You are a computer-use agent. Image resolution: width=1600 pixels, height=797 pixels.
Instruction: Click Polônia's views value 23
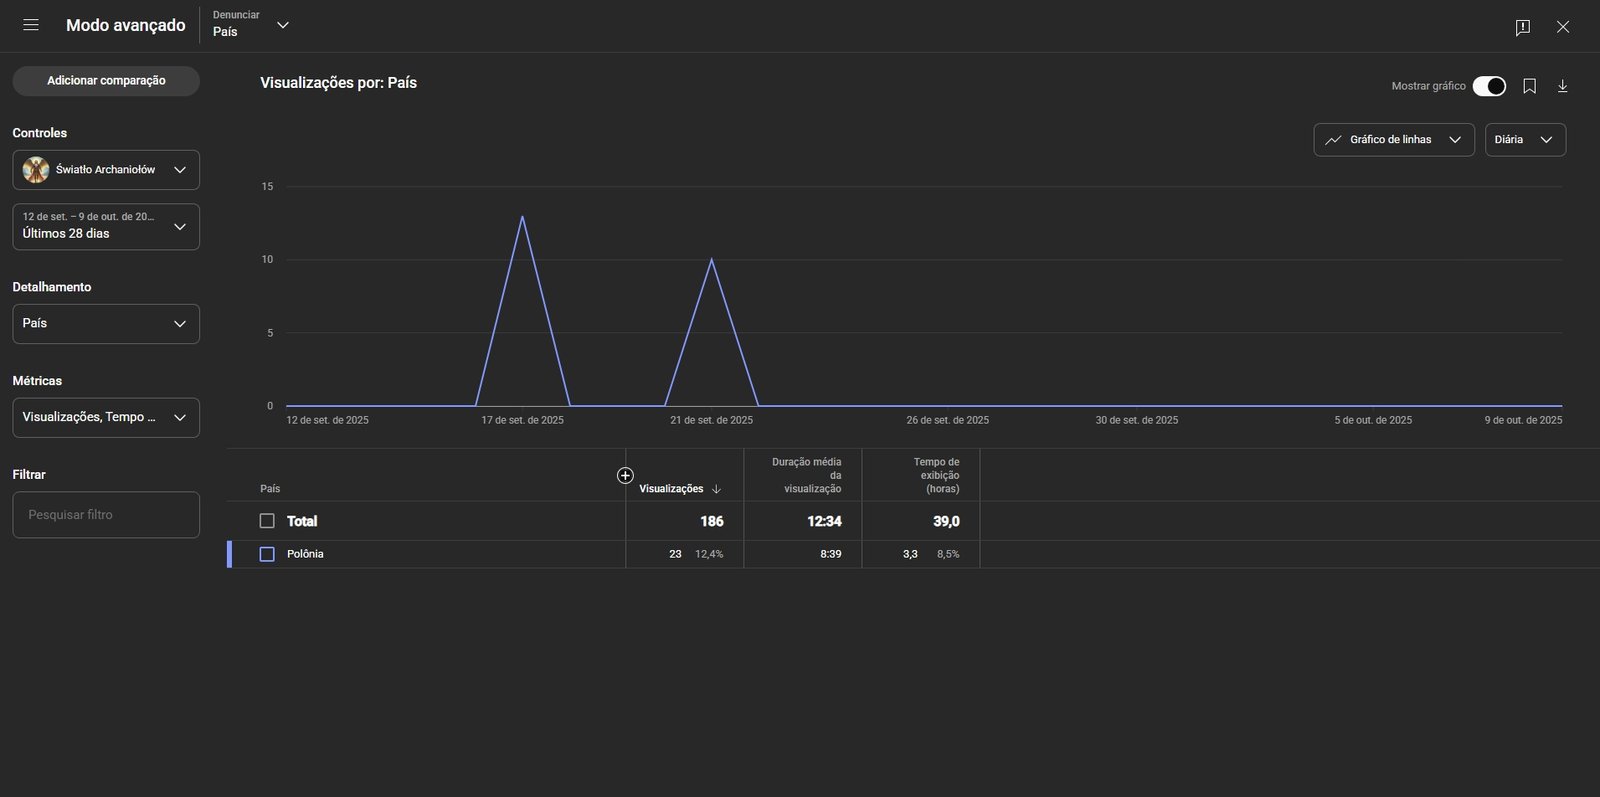676,554
